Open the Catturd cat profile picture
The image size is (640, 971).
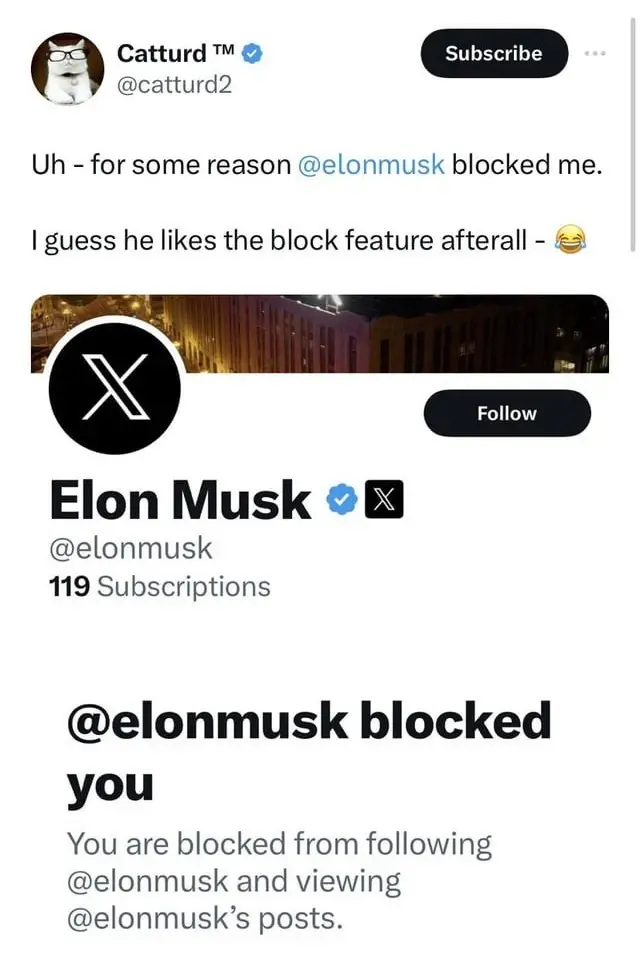(x=67, y=68)
